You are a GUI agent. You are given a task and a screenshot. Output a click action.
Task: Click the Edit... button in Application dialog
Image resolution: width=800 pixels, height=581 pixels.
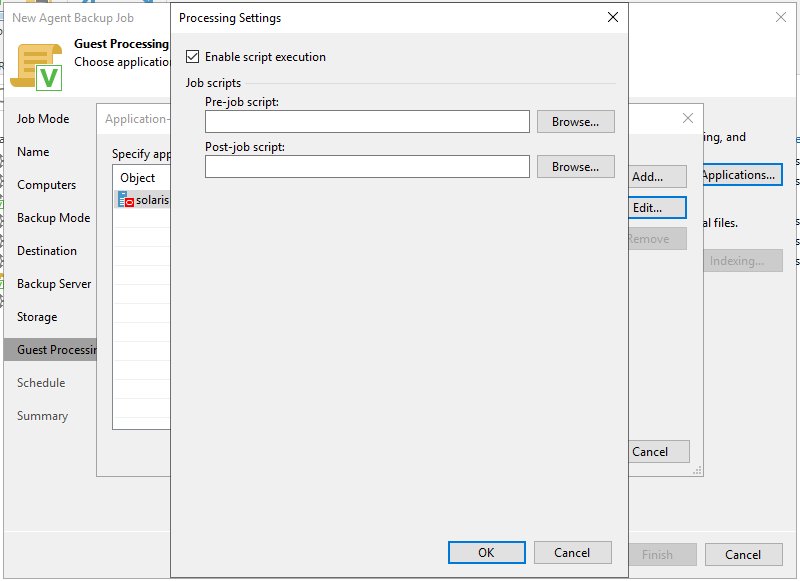point(657,208)
